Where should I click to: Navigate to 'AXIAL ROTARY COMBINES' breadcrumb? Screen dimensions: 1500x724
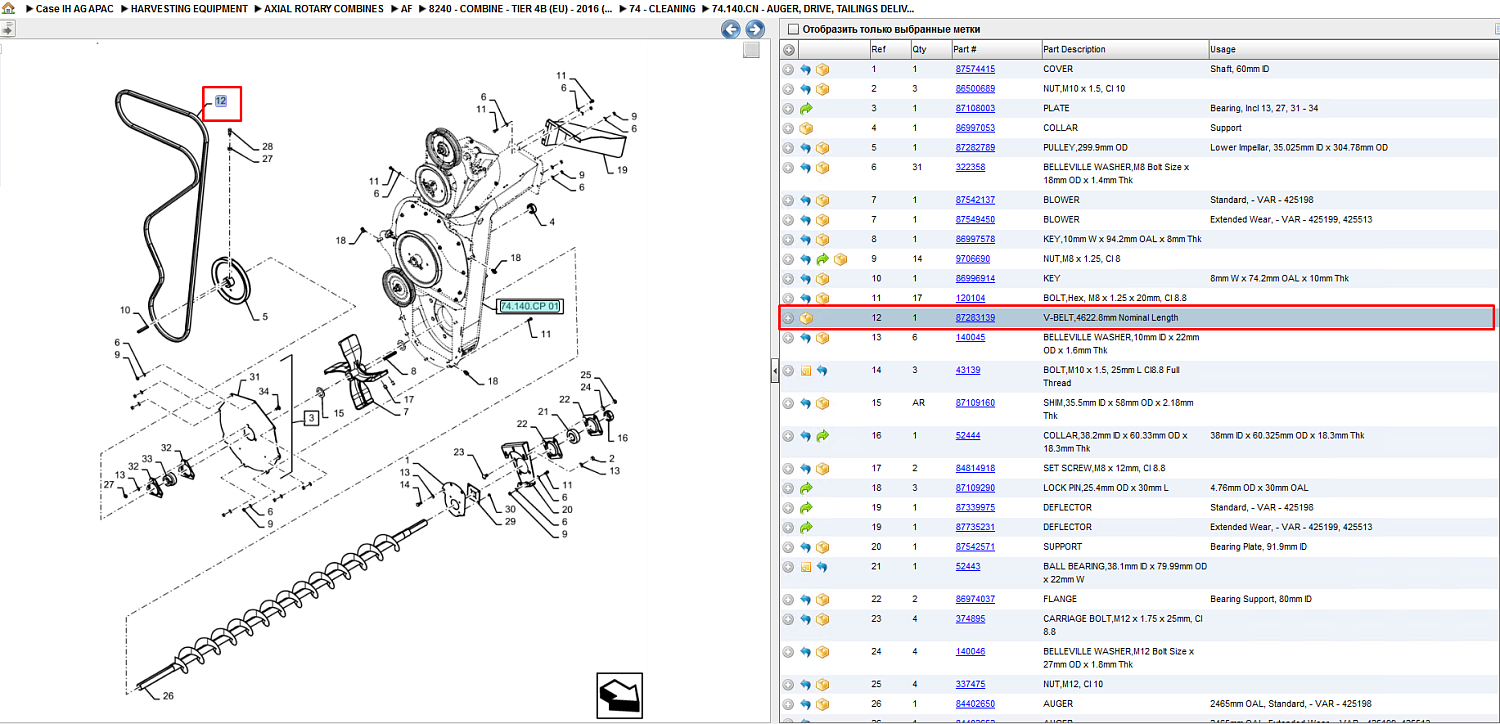click(324, 8)
